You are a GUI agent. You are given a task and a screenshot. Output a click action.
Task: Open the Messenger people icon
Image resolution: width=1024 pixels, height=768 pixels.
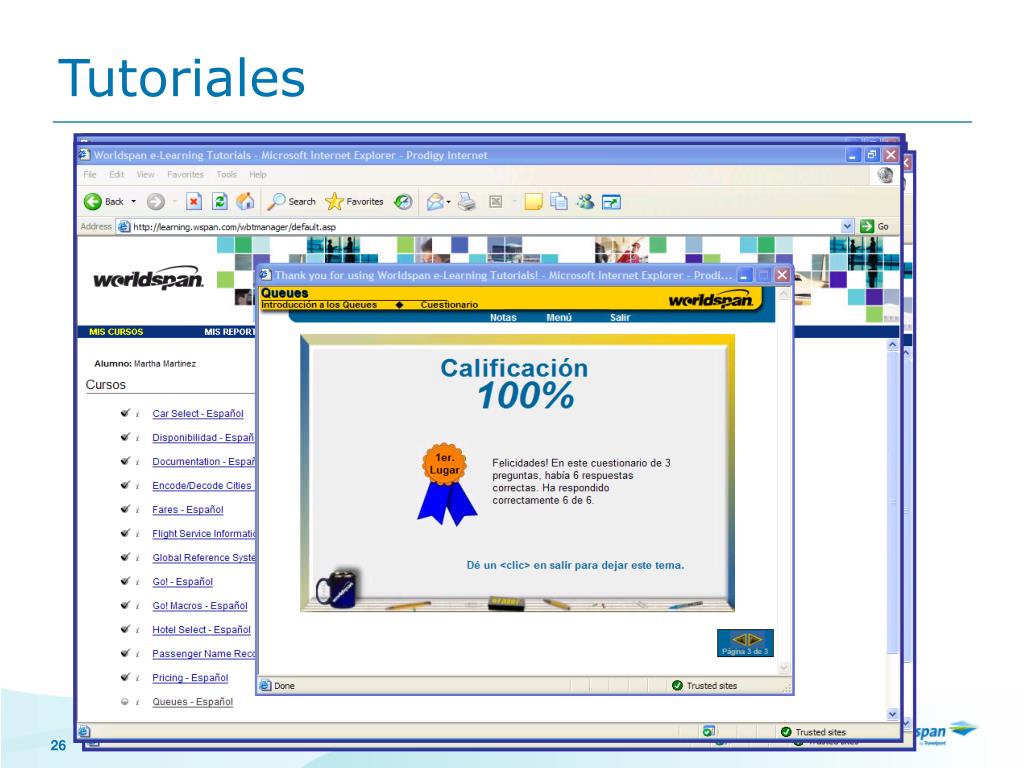585,202
